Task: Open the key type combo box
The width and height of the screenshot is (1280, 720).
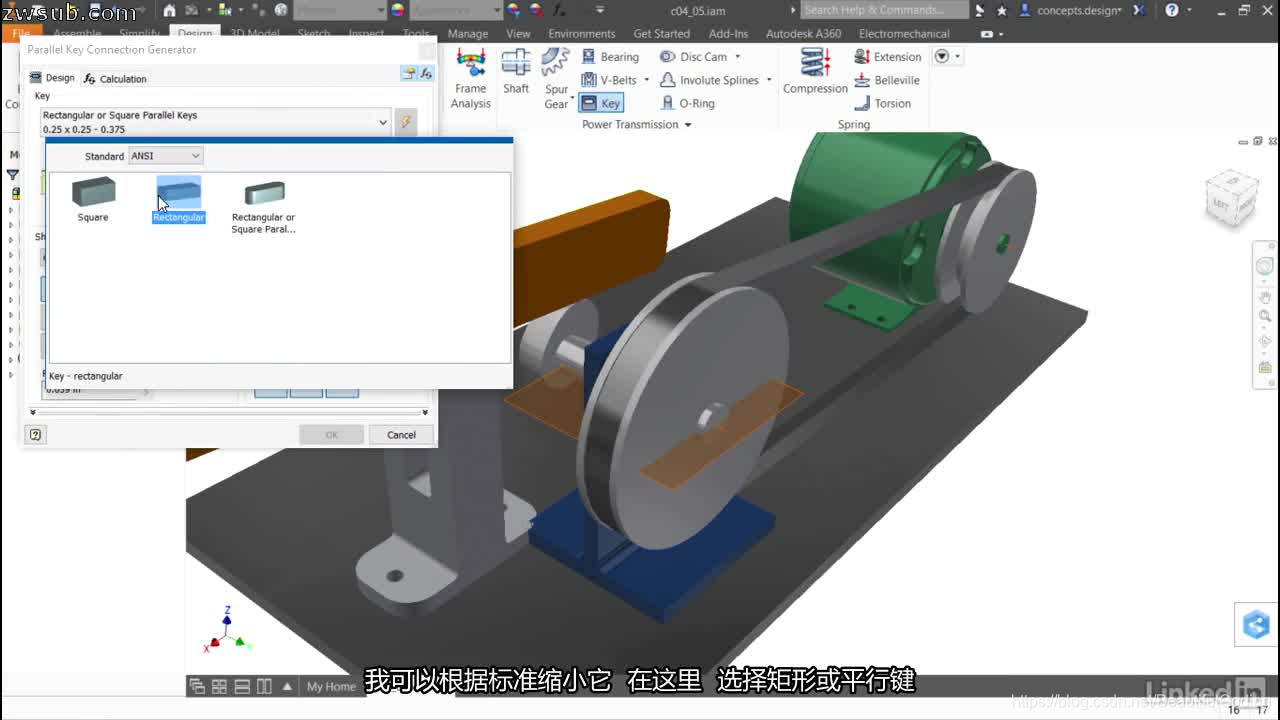Action: click(215, 122)
